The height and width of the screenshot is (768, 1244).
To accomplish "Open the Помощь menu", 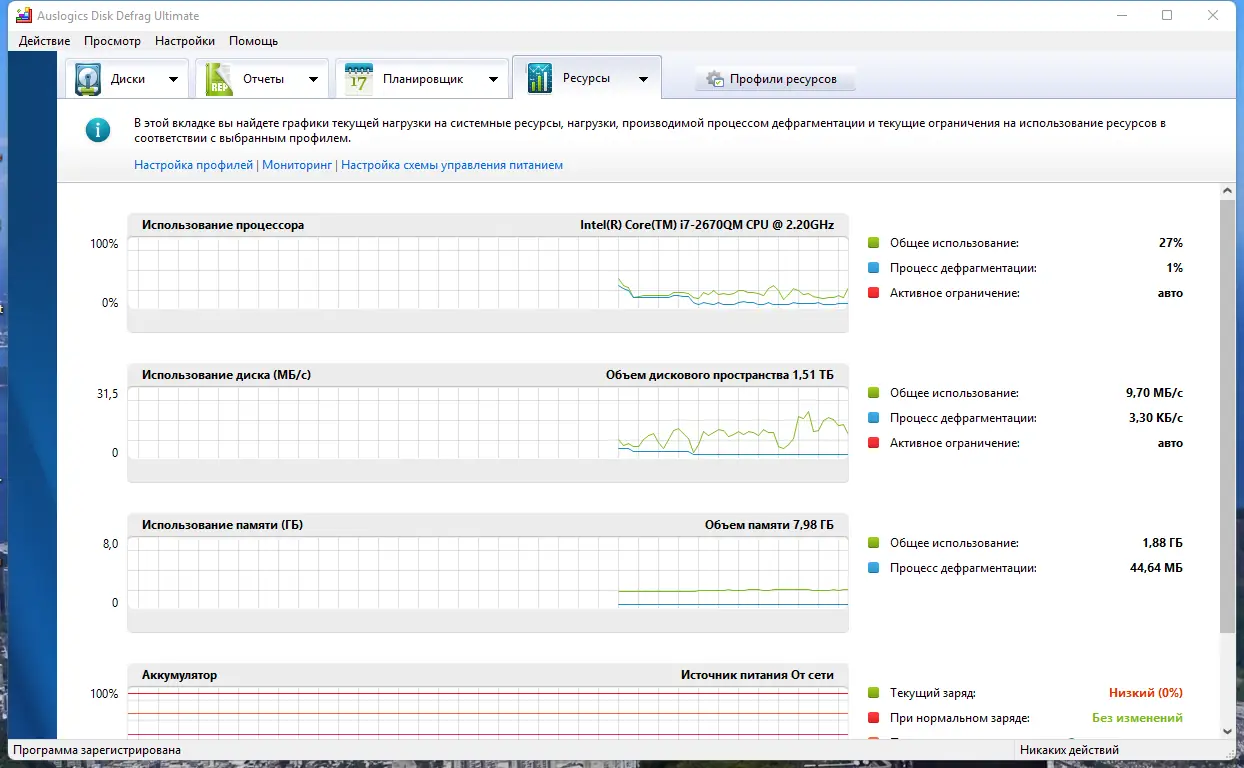I will (253, 41).
